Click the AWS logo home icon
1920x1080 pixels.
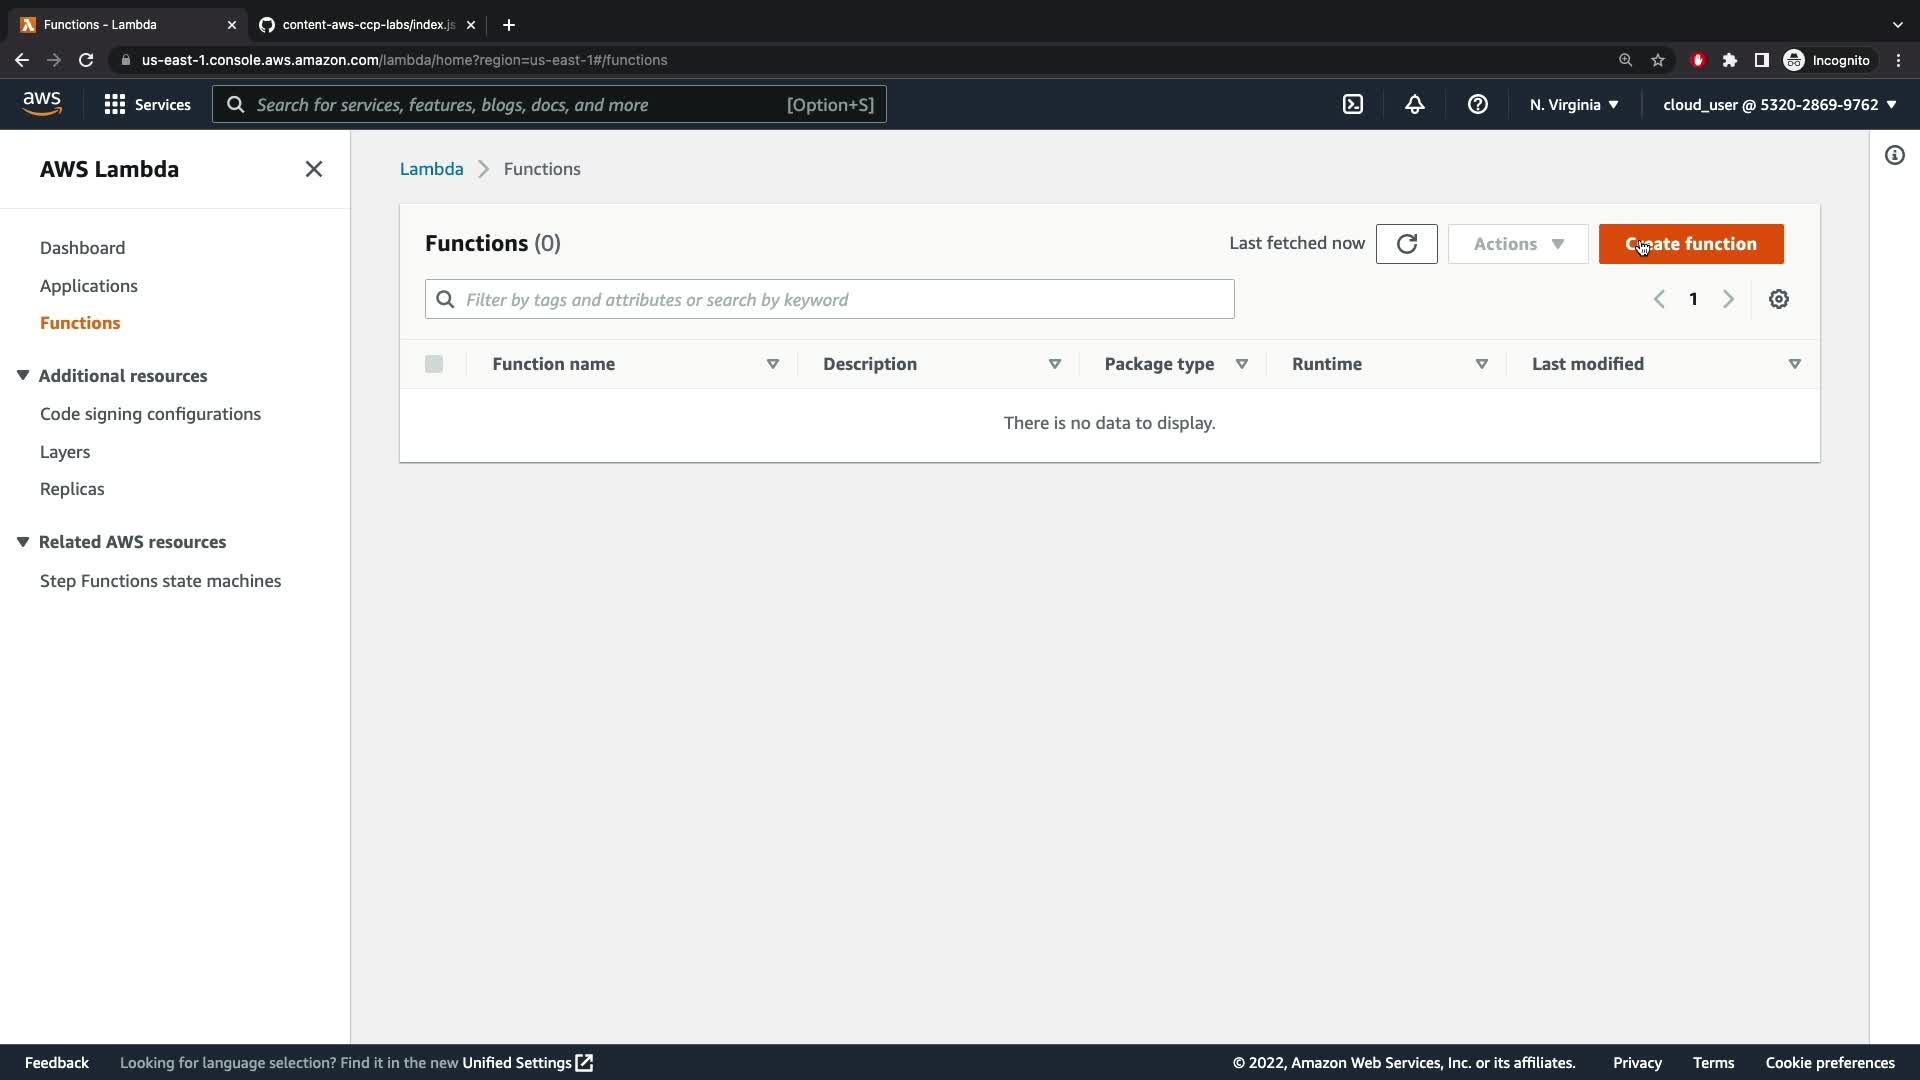[42, 104]
